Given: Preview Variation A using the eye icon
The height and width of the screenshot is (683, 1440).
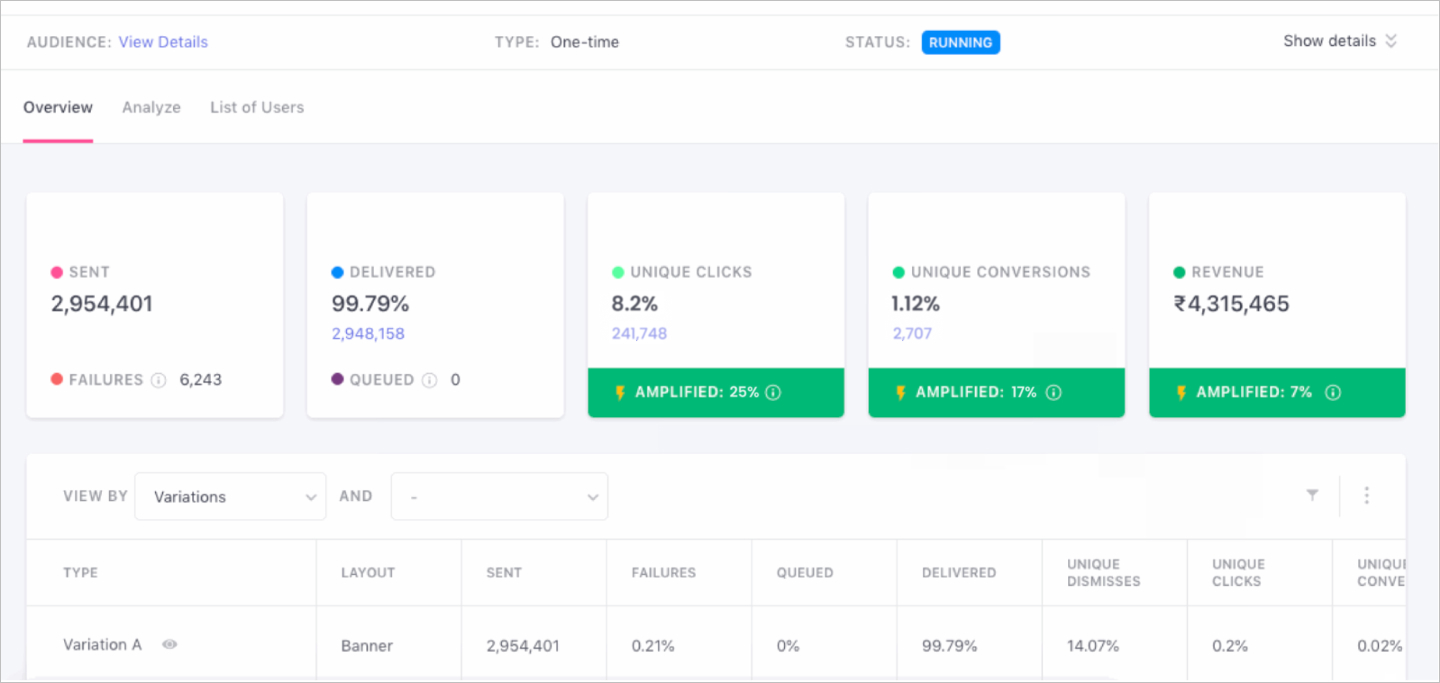Looking at the screenshot, I should click(170, 645).
